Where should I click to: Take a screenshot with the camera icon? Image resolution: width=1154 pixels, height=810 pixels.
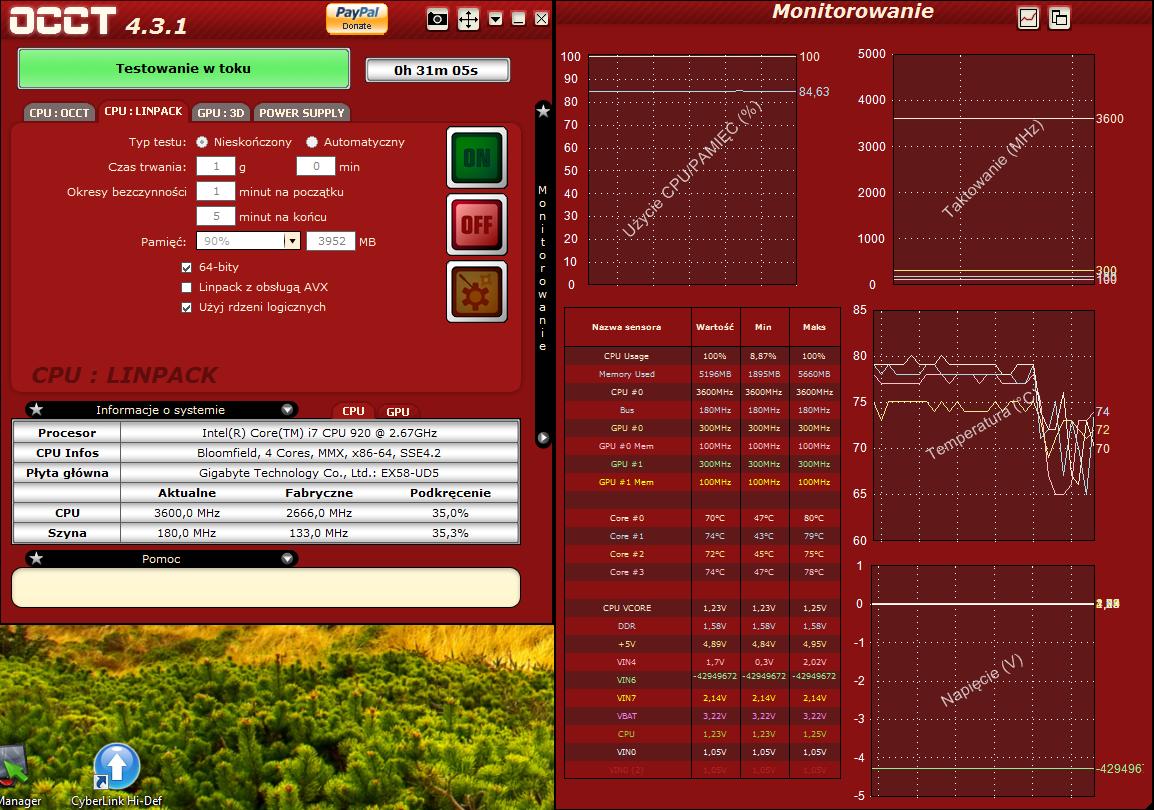437,19
